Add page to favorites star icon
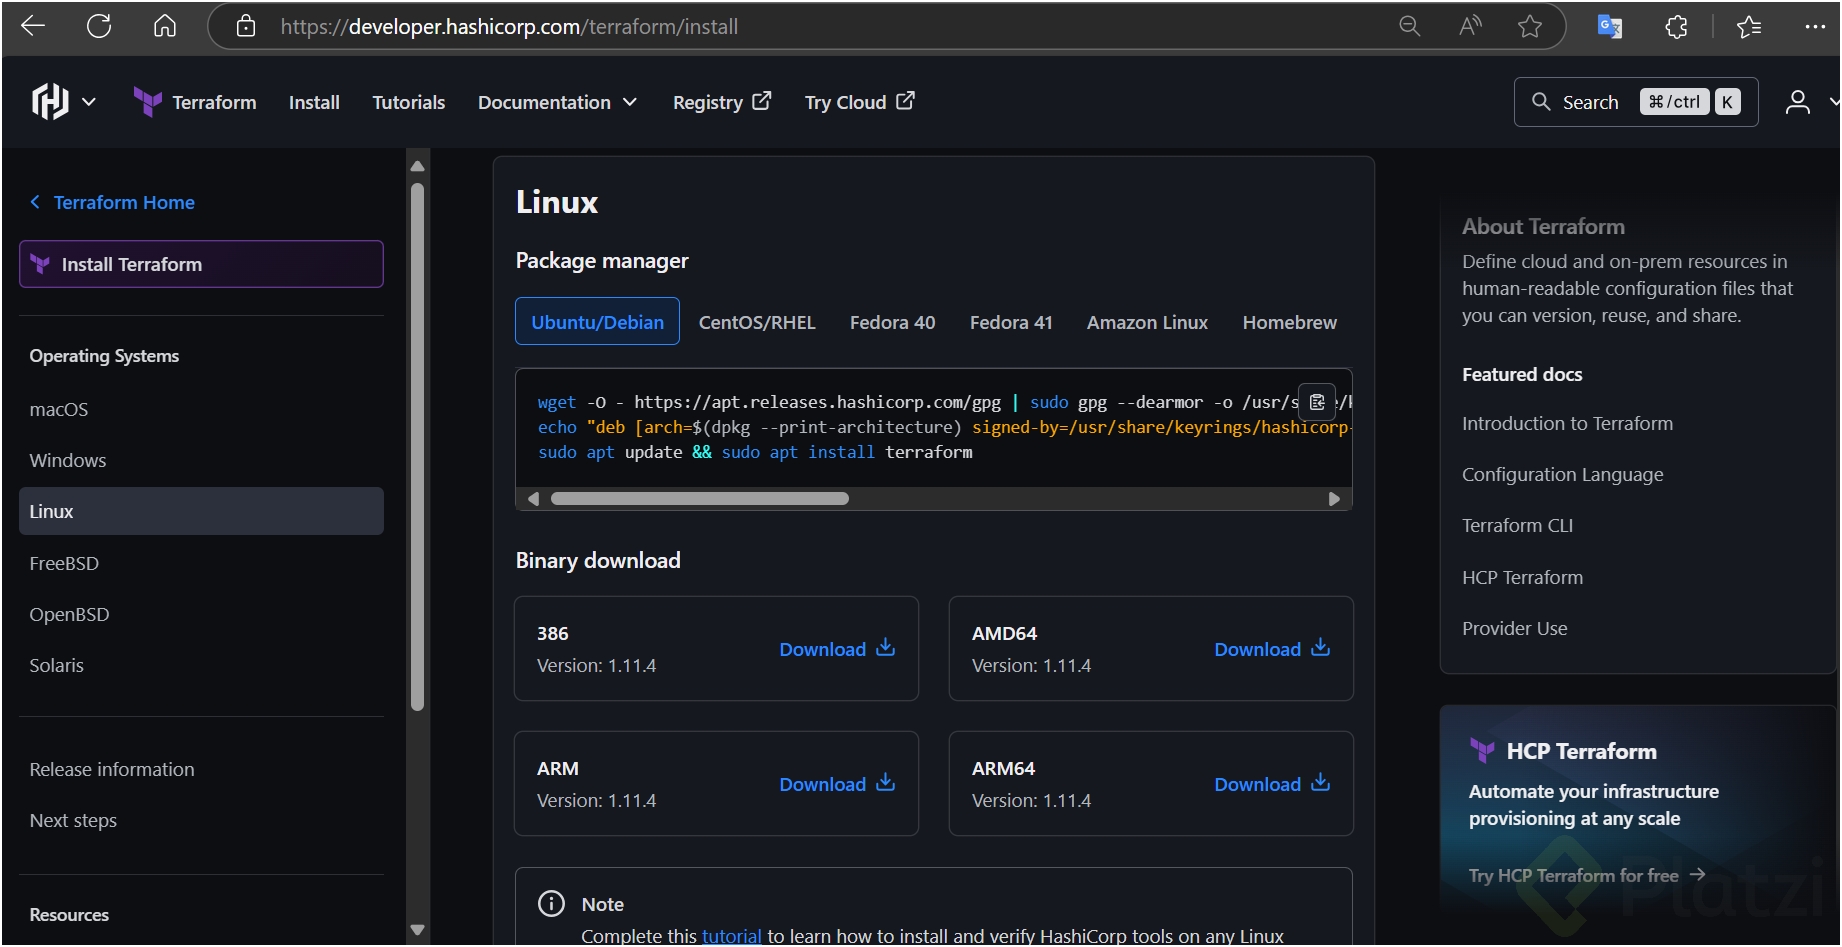The image size is (1842, 947). click(x=1529, y=26)
